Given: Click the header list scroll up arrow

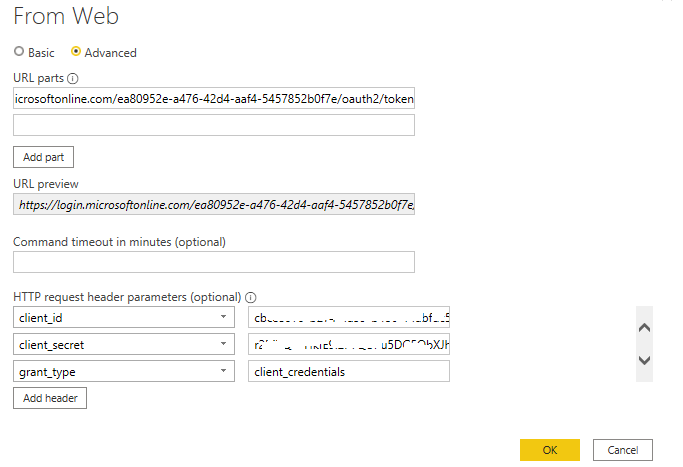Looking at the screenshot, I should 644,328.
